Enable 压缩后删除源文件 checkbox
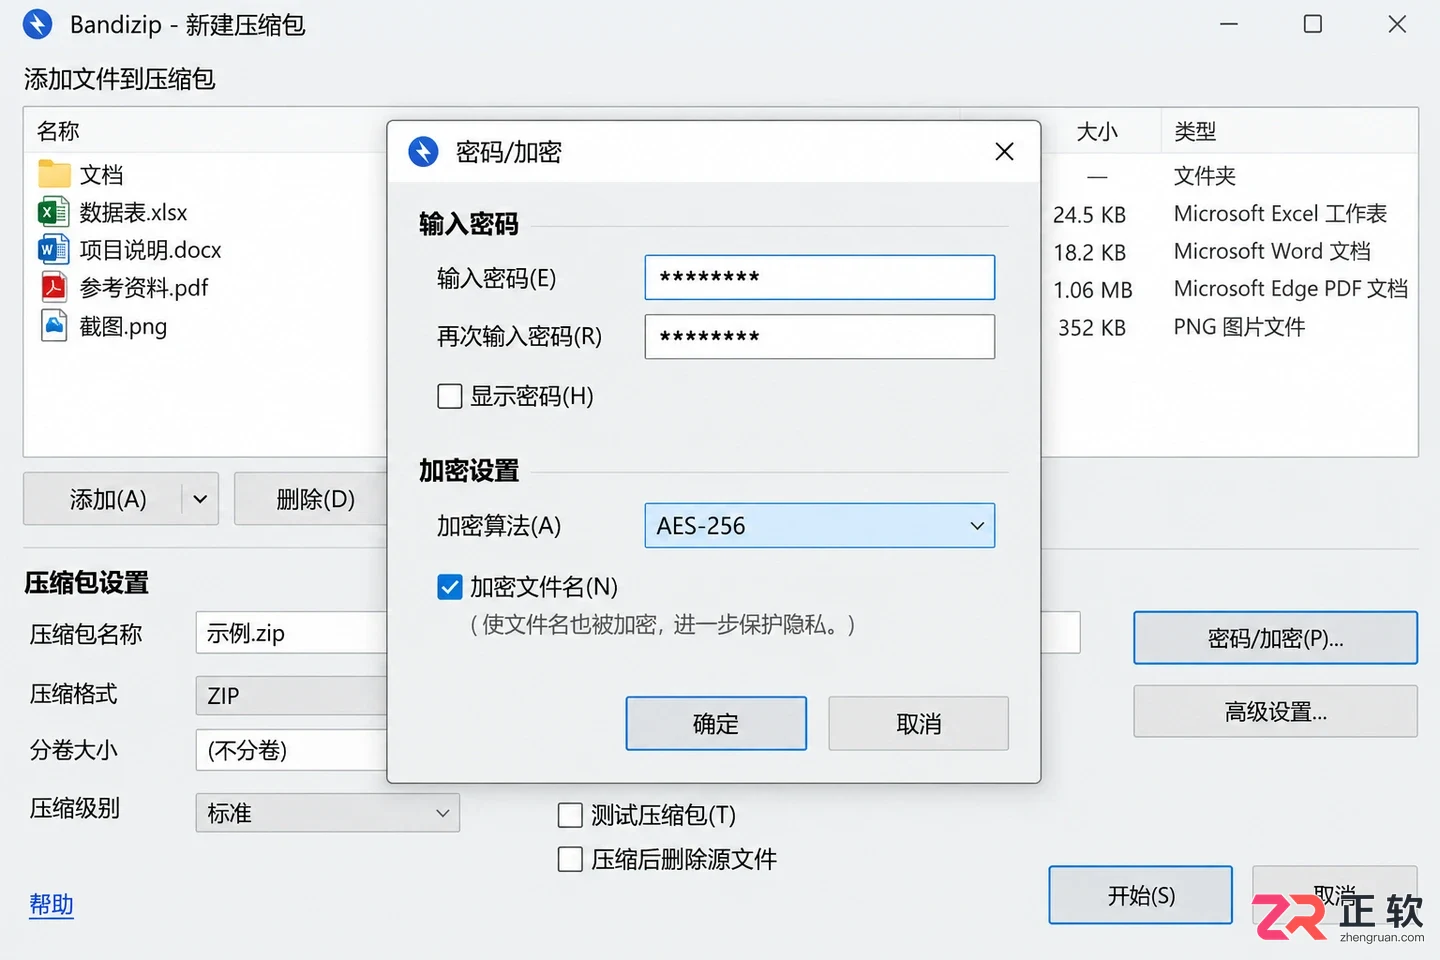1440x960 pixels. click(x=570, y=859)
